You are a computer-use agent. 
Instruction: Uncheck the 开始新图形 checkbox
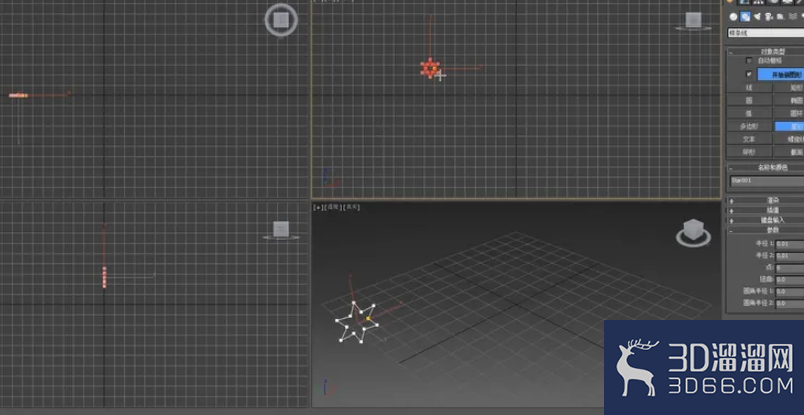(749, 74)
